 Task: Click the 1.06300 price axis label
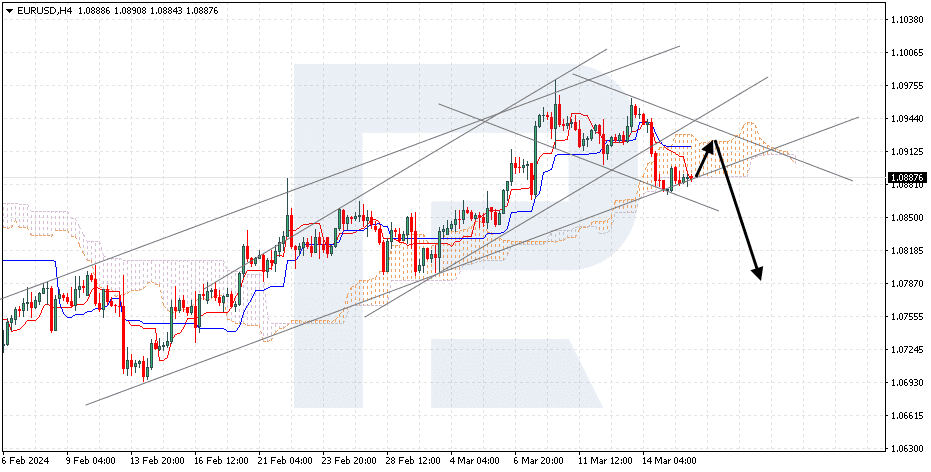(906, 448)
